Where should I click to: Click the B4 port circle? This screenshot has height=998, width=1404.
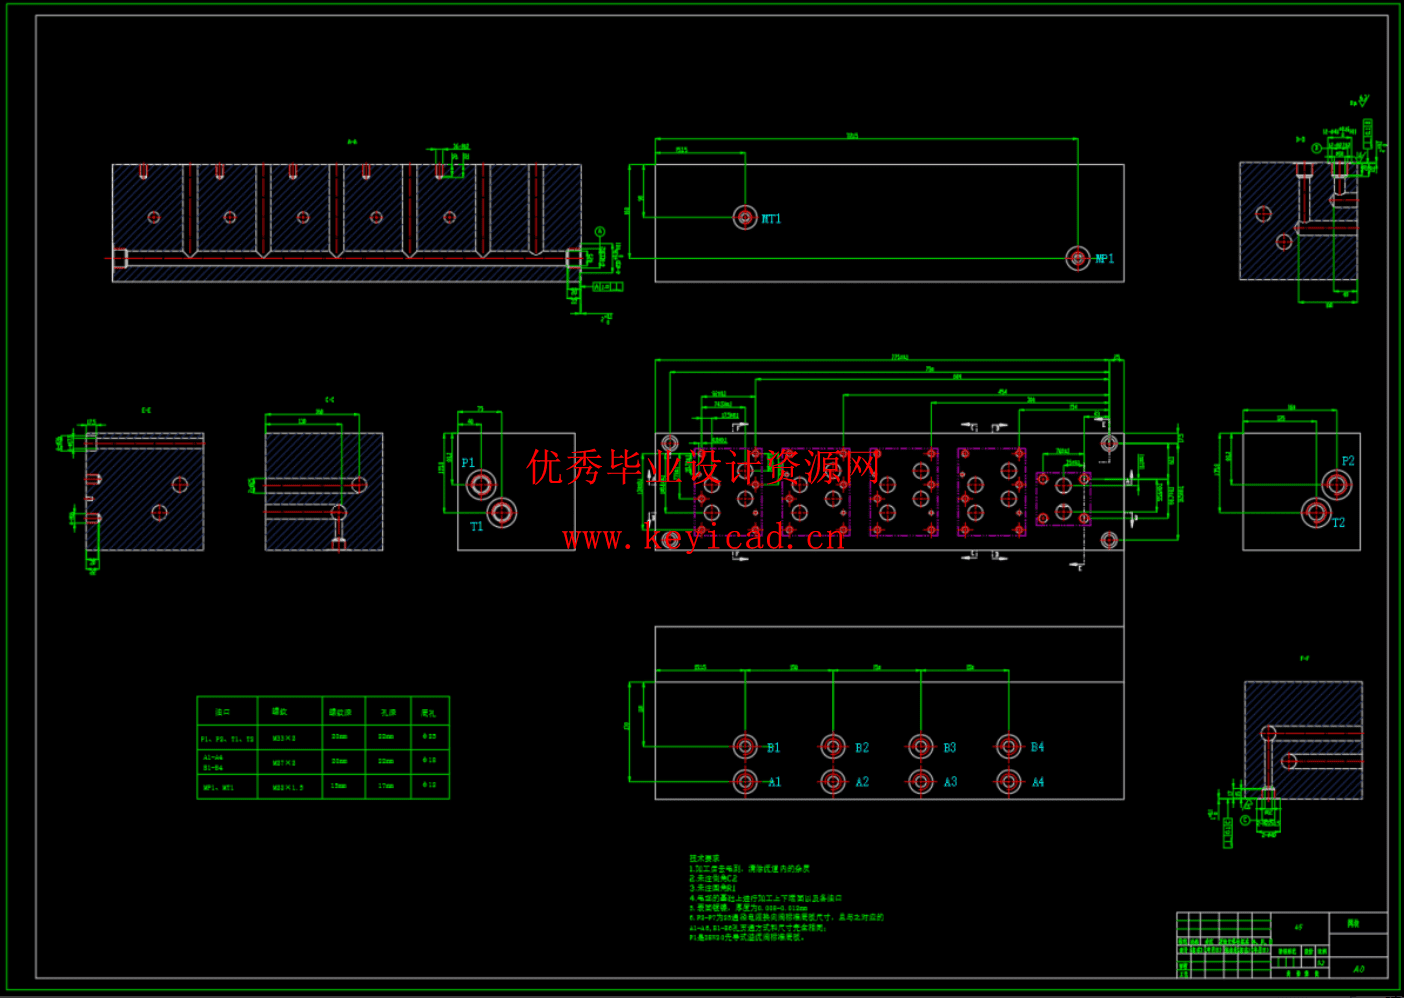coord(1008,746)
